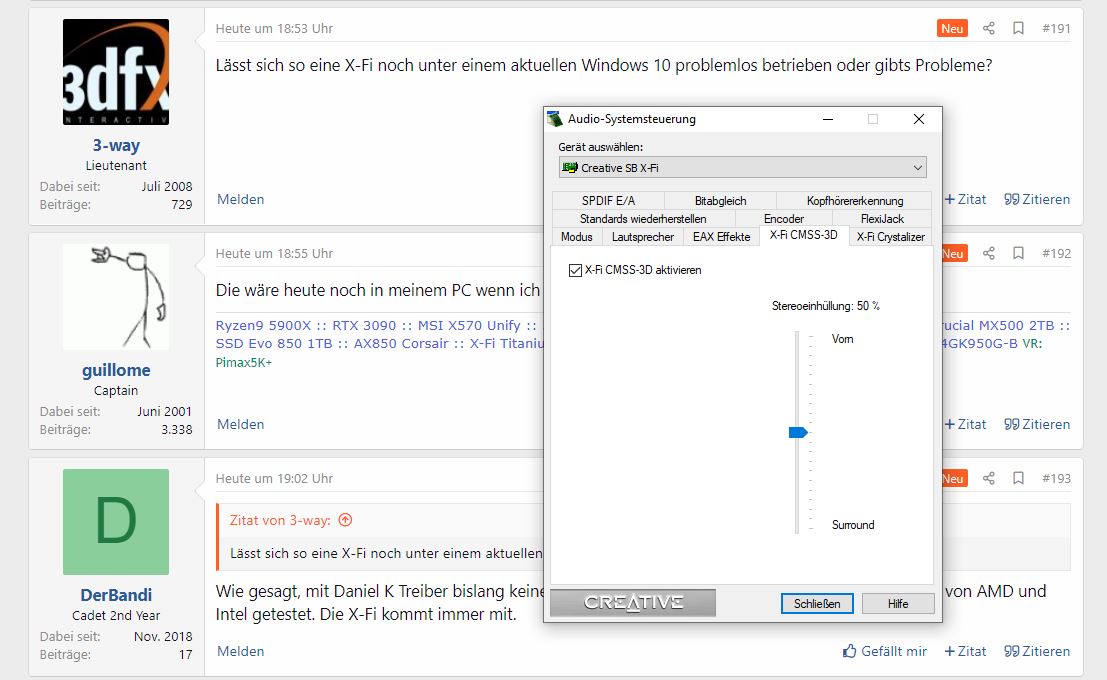
Task: Bookmark post #191
Action: pyautogui.click(x=1018, y=28)
